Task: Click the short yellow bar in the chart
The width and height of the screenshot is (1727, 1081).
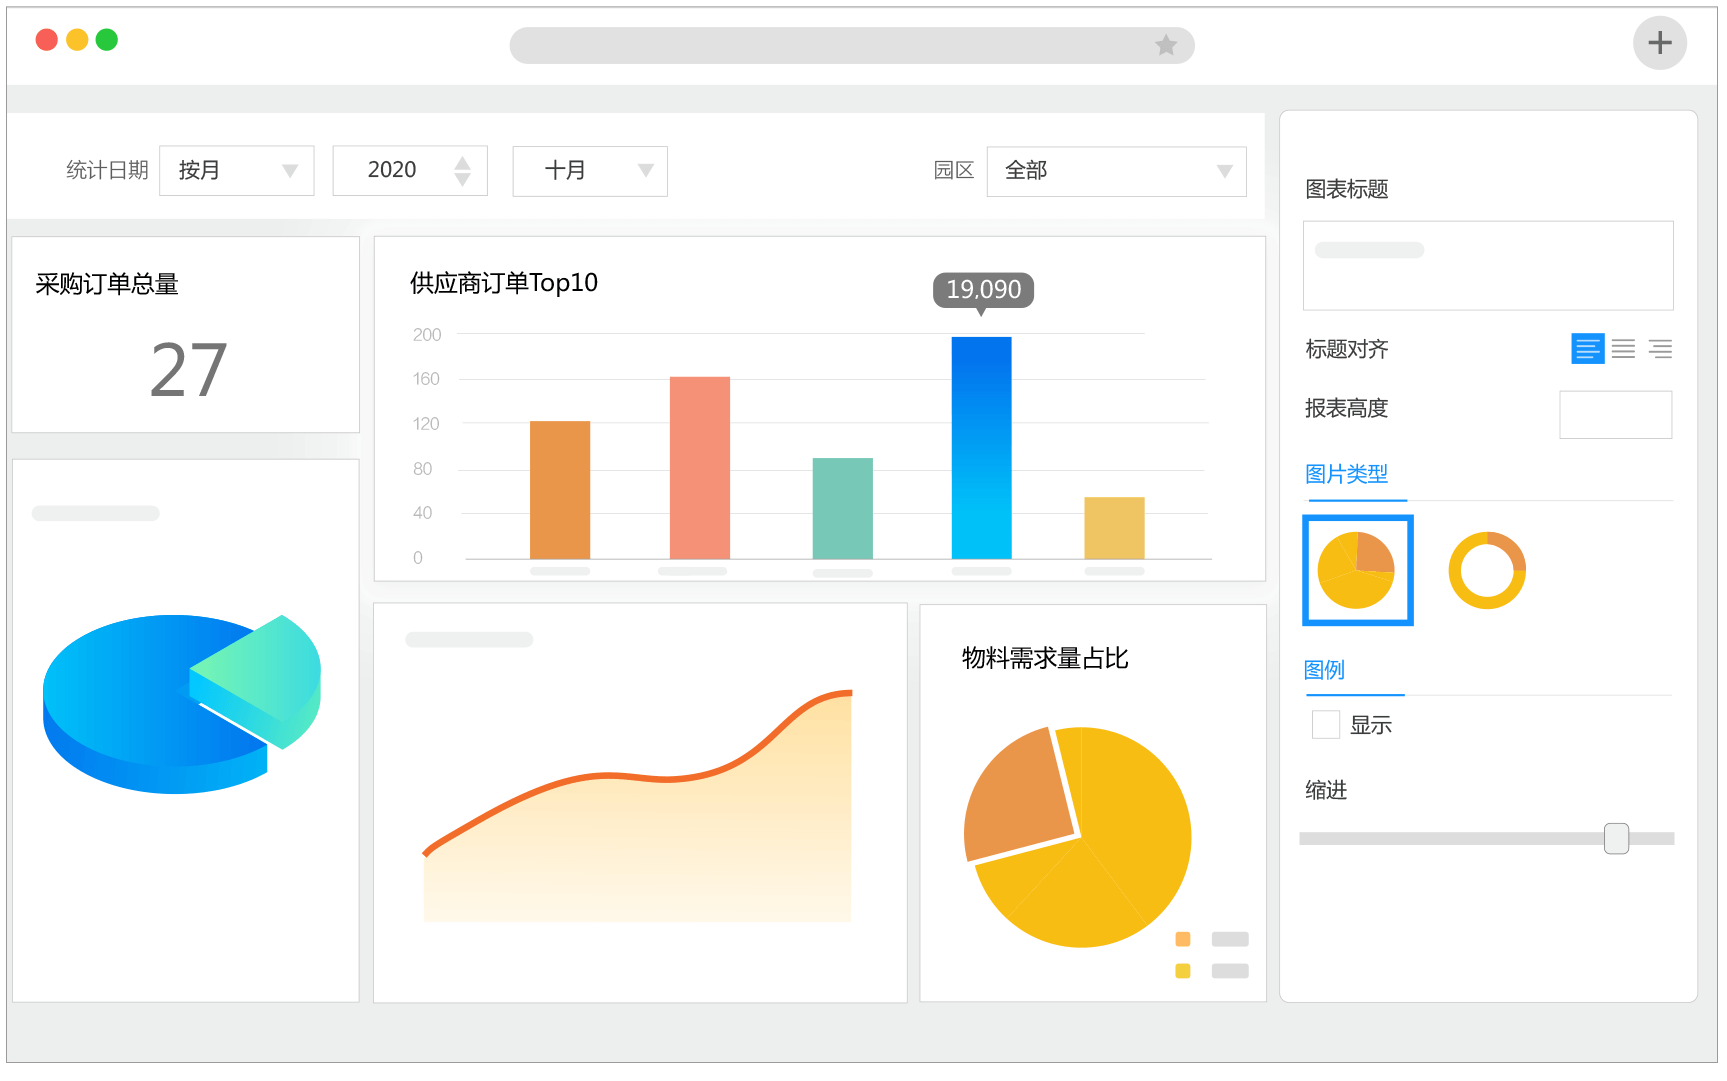Action: [x=1115, y=528]
